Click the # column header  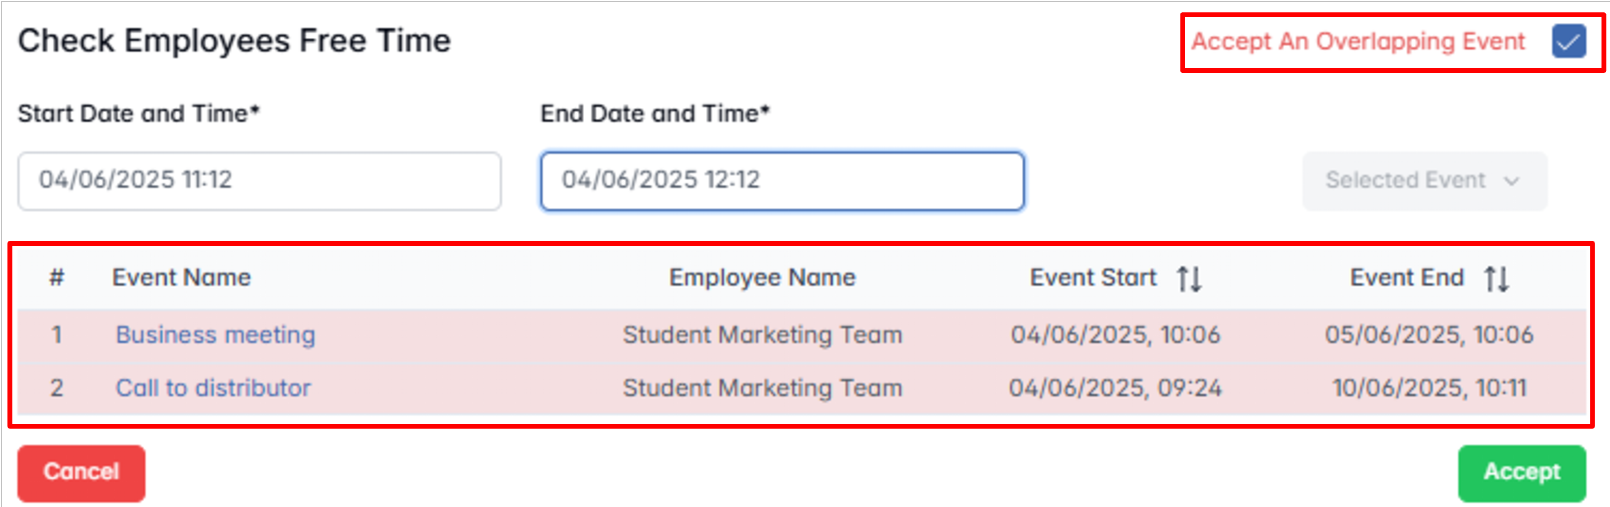pos(57,278)
